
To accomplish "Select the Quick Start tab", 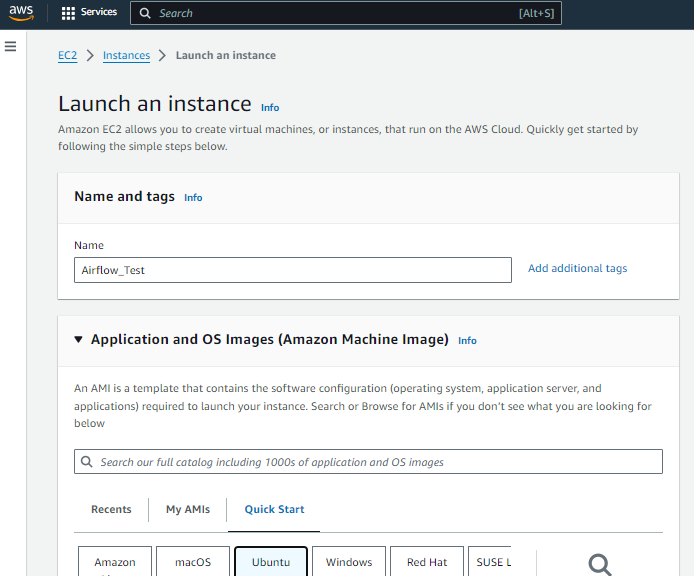I will click(x=274, y=509).
